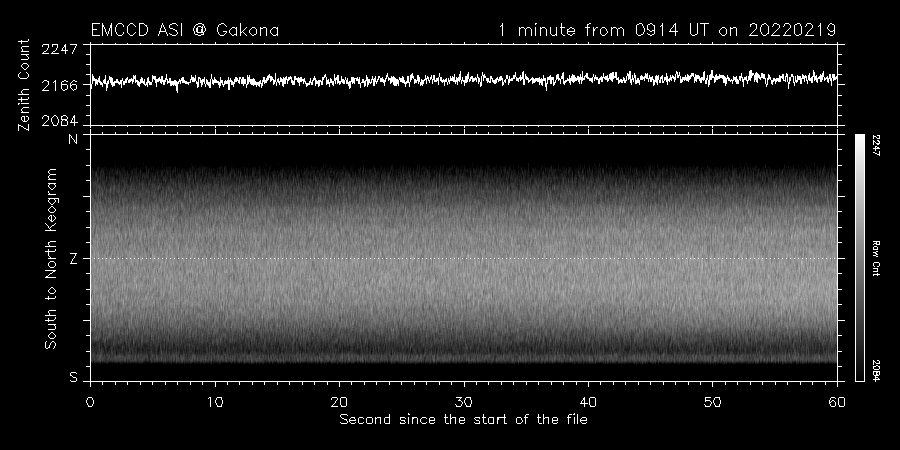Click the x-axis tick label 40

(588, 402)
